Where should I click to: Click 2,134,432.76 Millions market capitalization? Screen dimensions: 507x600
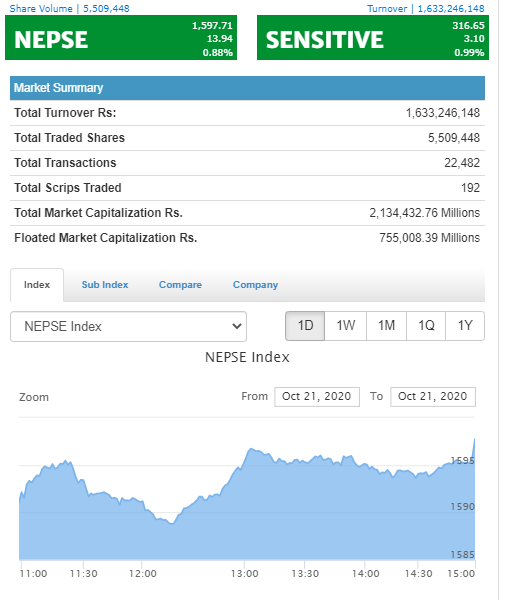(424, 213)
